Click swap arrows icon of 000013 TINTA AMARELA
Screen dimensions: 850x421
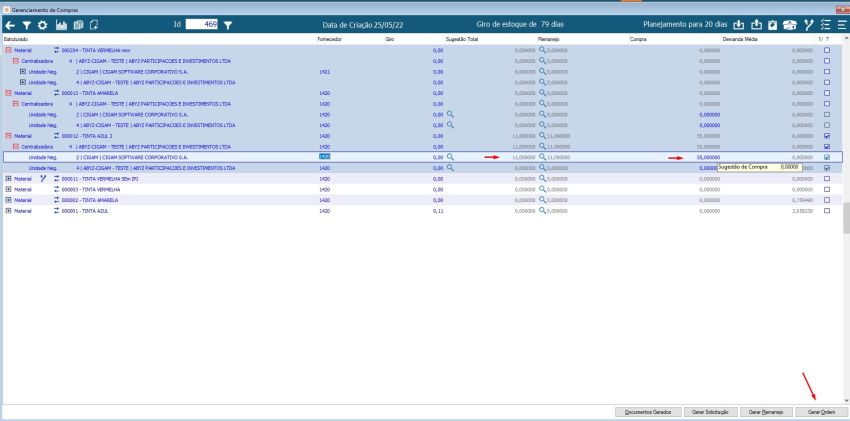tap(56, 93)
